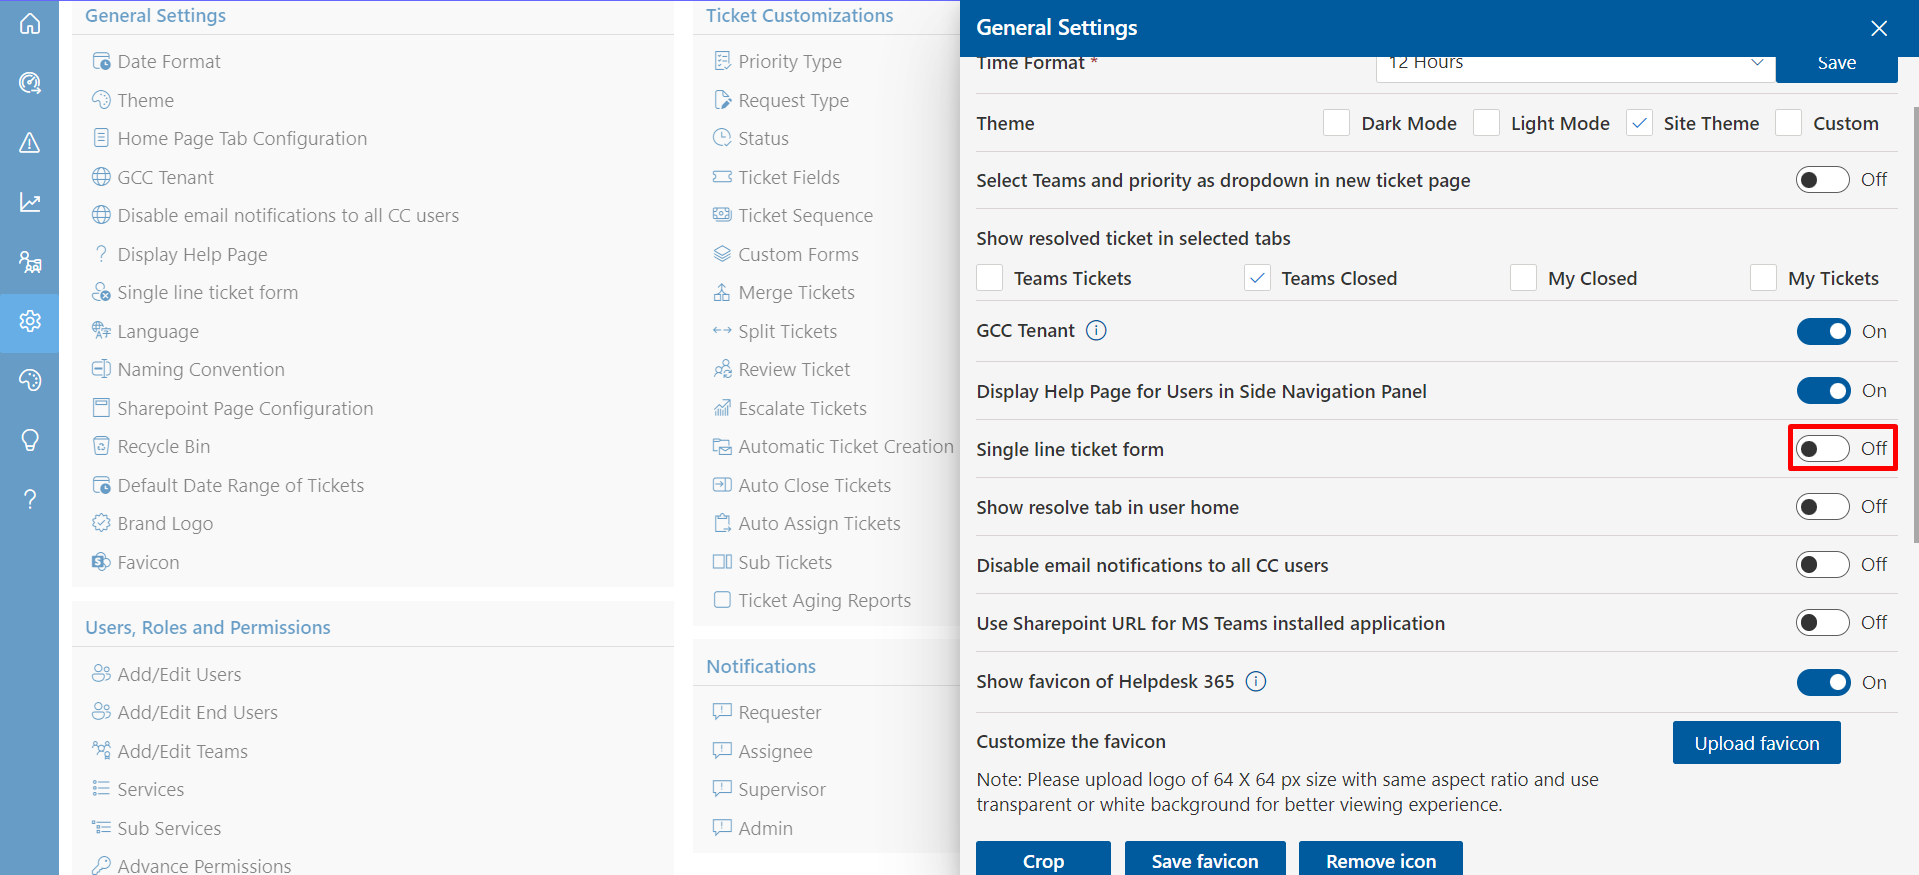
Task: Click the Save button
Action: pos(1836,67)
